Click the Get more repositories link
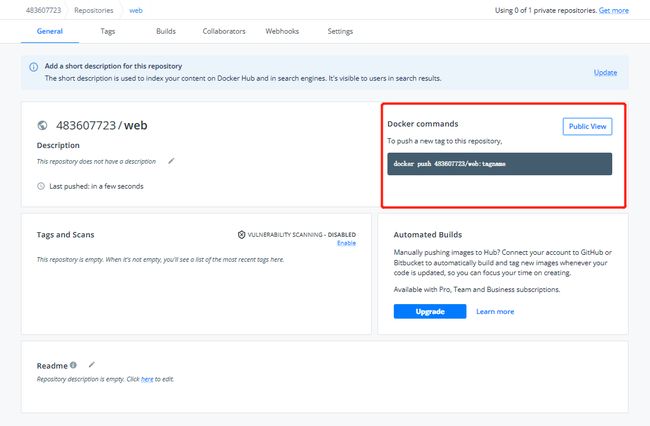650x426 pixels. tap(614, 10)
